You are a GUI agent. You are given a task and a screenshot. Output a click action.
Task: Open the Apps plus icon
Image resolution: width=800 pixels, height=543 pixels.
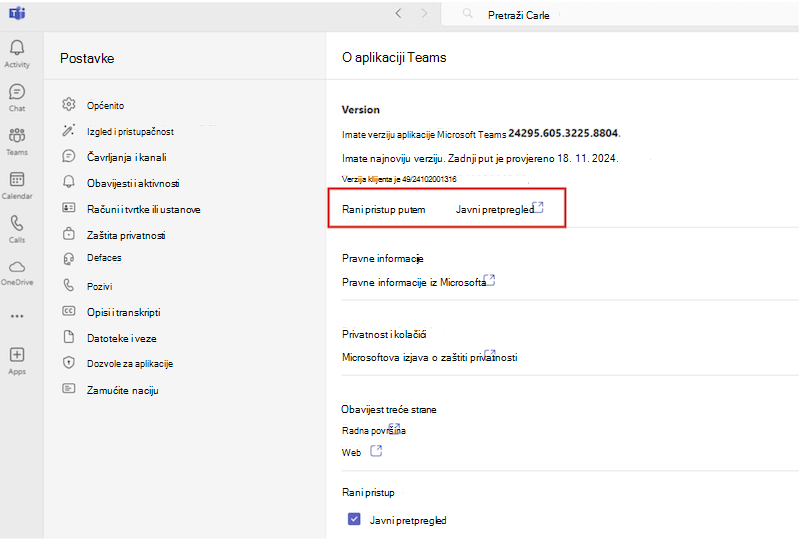coord(17,355)
